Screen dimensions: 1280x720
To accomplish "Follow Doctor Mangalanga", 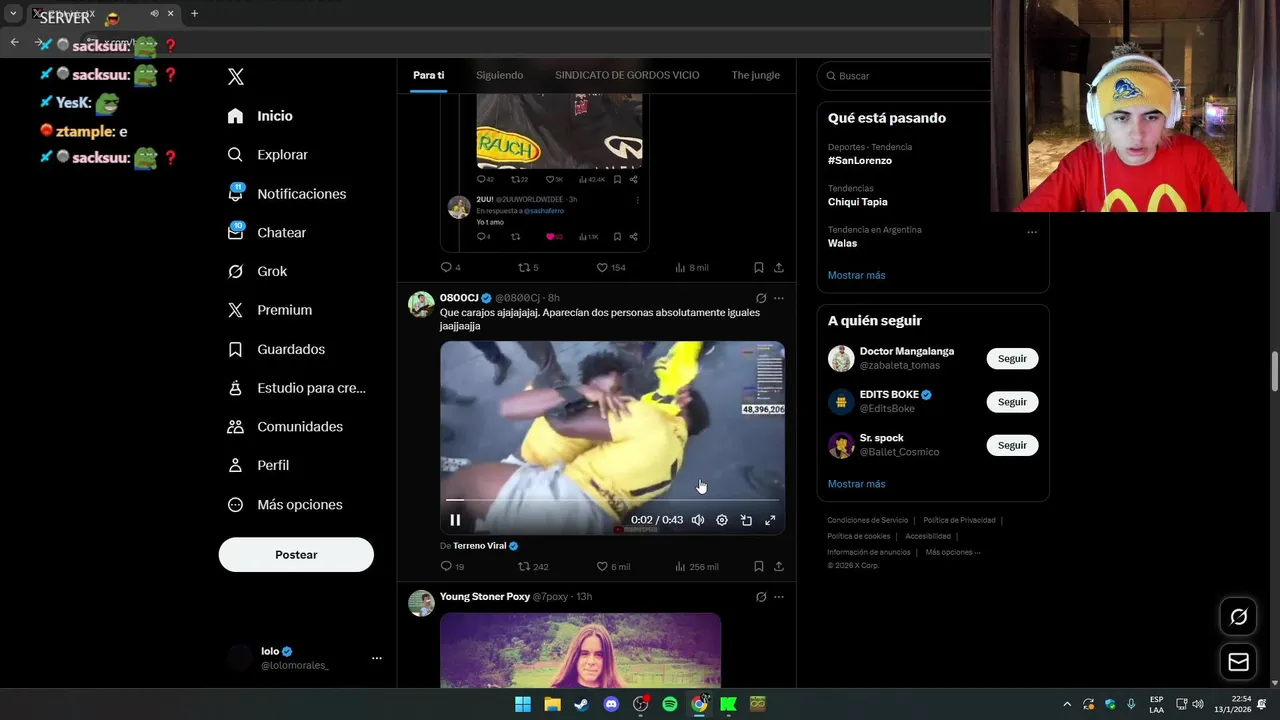I will [x=1012, y=359].
